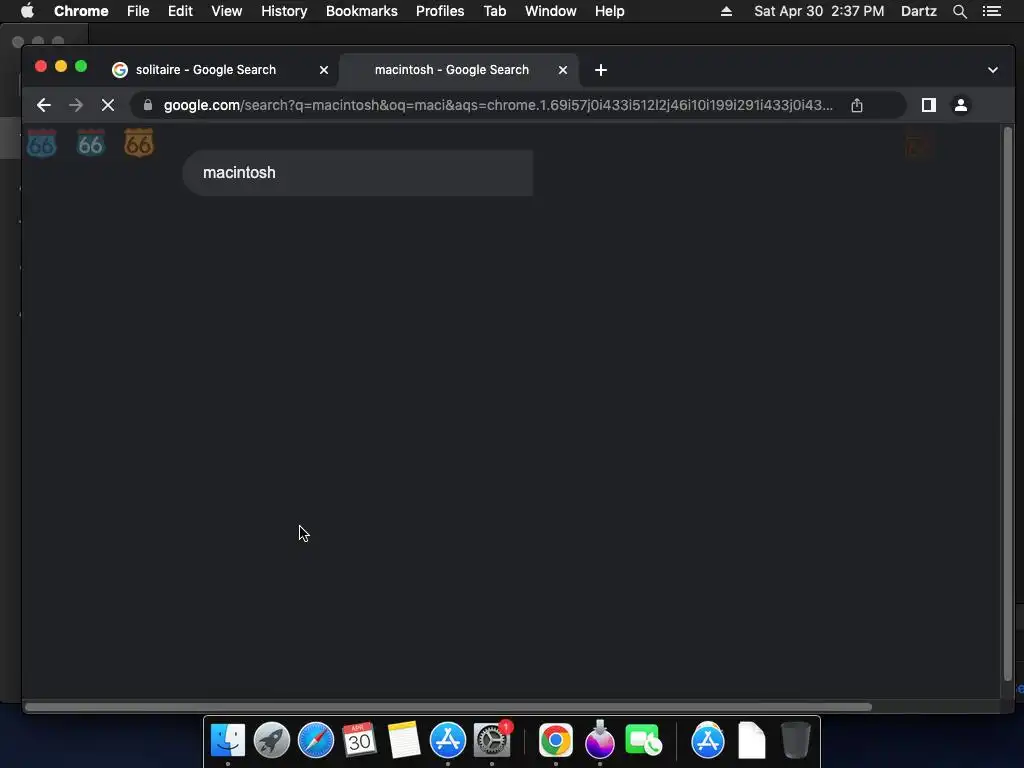
Task: Open Finder from the Dock
Action: pos(227,740)
